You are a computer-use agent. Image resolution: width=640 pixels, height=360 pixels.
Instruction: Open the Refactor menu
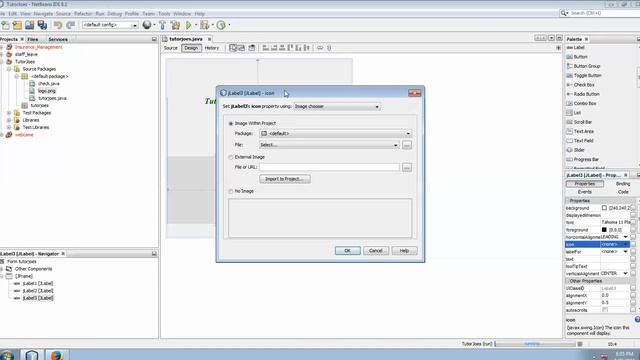pos(83,13)
